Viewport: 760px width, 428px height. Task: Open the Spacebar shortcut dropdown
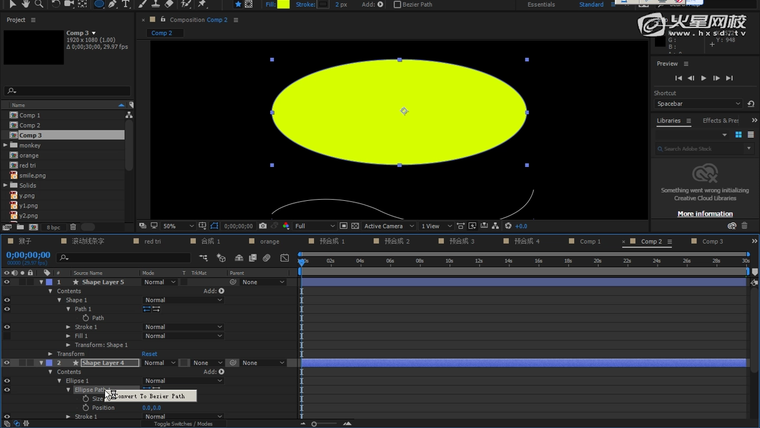click(x=698, y=104)
